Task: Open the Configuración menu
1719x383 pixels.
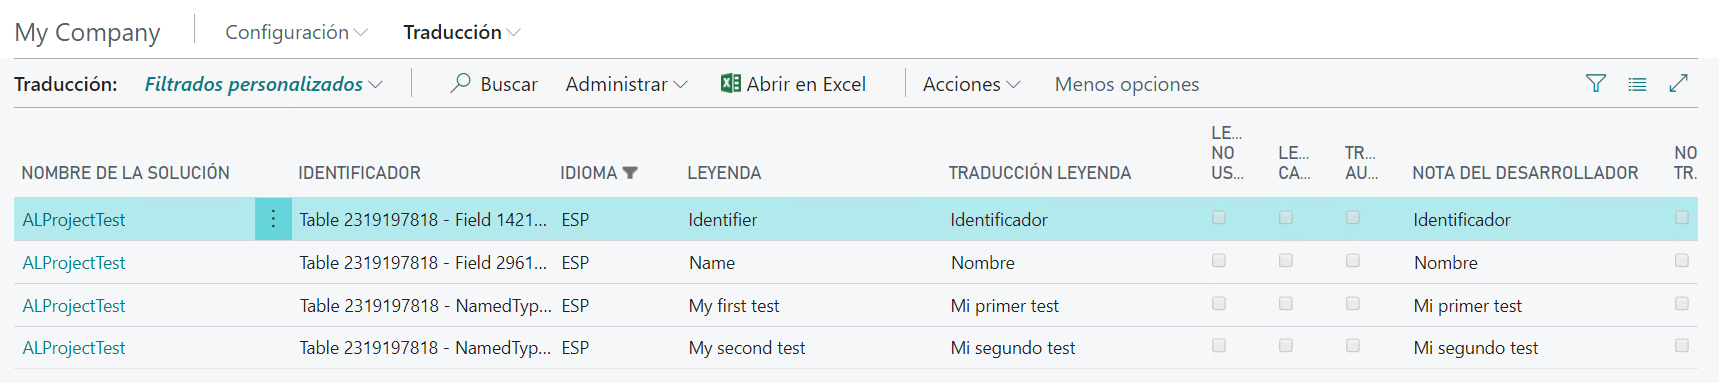Action: [296, 32]
